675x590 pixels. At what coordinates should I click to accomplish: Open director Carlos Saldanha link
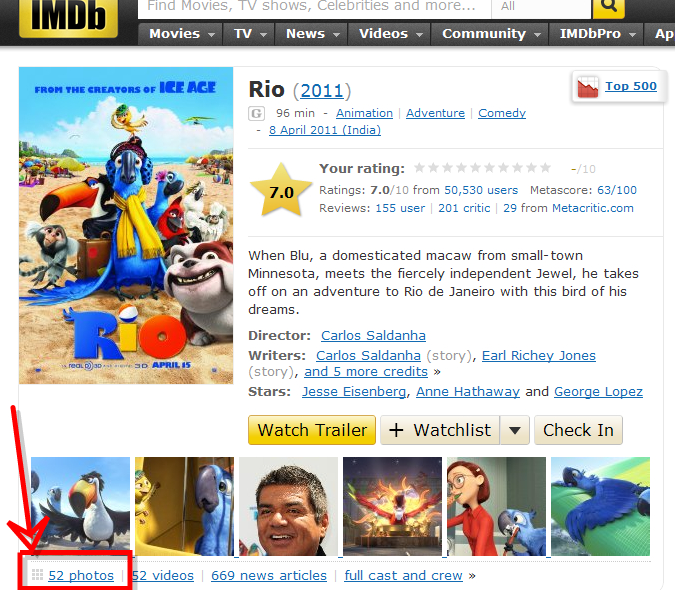point(373,336)
